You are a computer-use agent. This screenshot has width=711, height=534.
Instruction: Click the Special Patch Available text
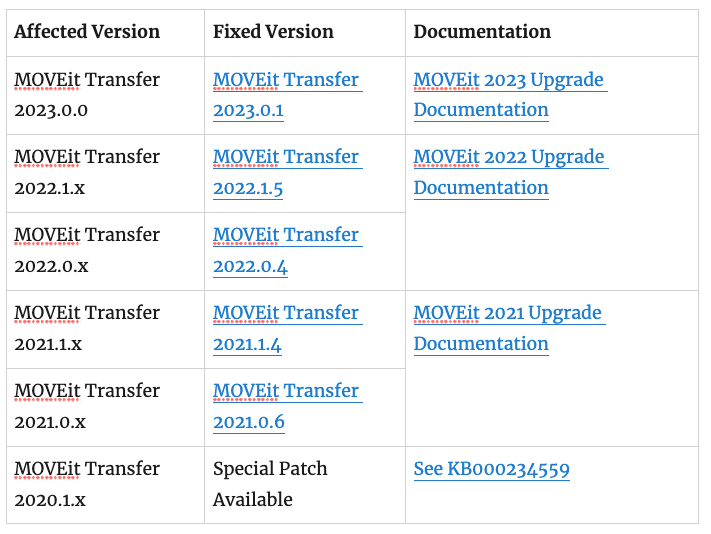pos(270,484)
